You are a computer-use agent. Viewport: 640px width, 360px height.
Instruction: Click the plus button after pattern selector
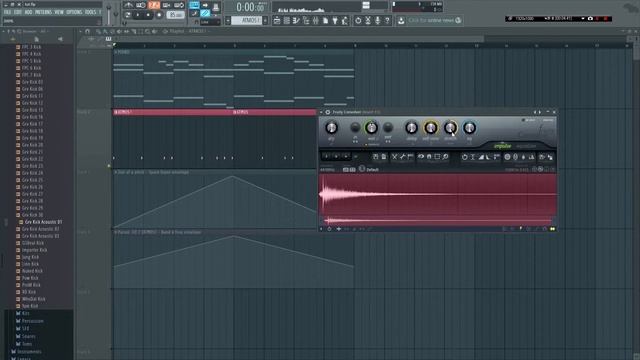point(265,20)
